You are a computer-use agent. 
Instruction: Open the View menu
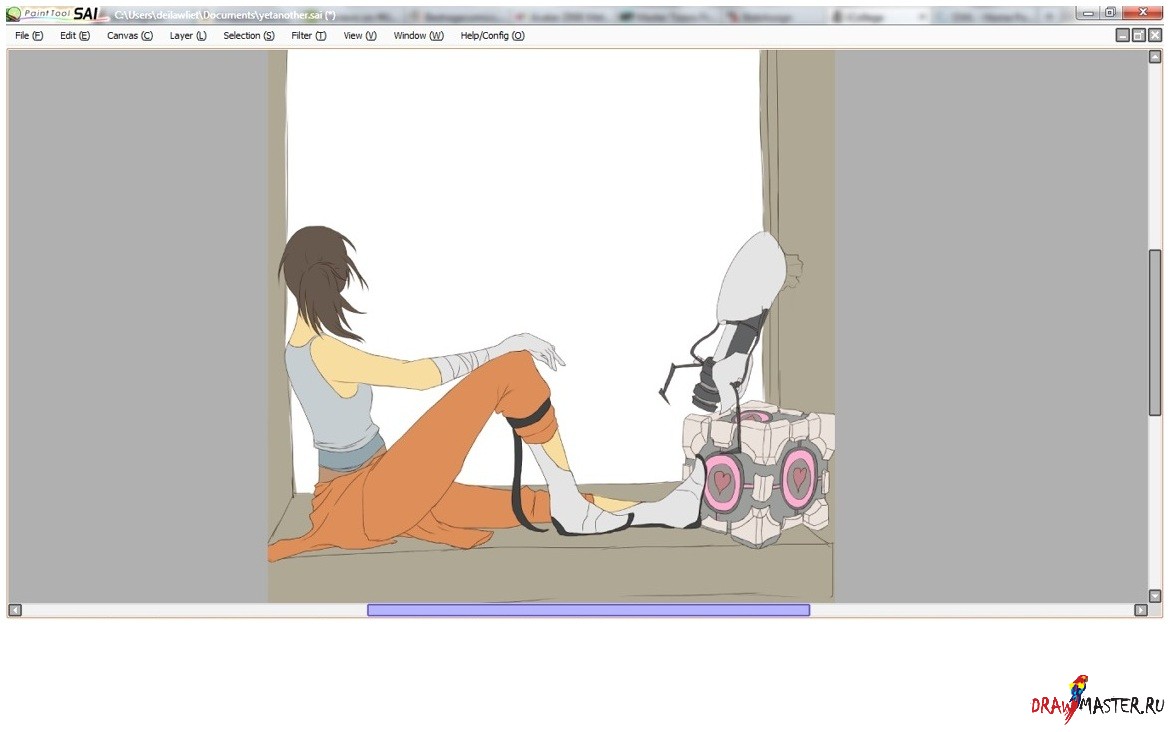[360, 36]
